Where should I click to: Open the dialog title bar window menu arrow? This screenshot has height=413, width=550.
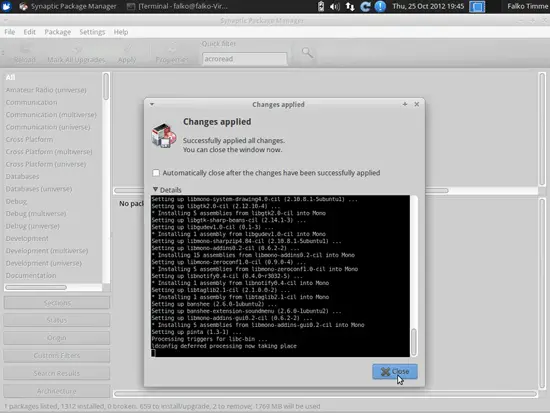[152, 104]
